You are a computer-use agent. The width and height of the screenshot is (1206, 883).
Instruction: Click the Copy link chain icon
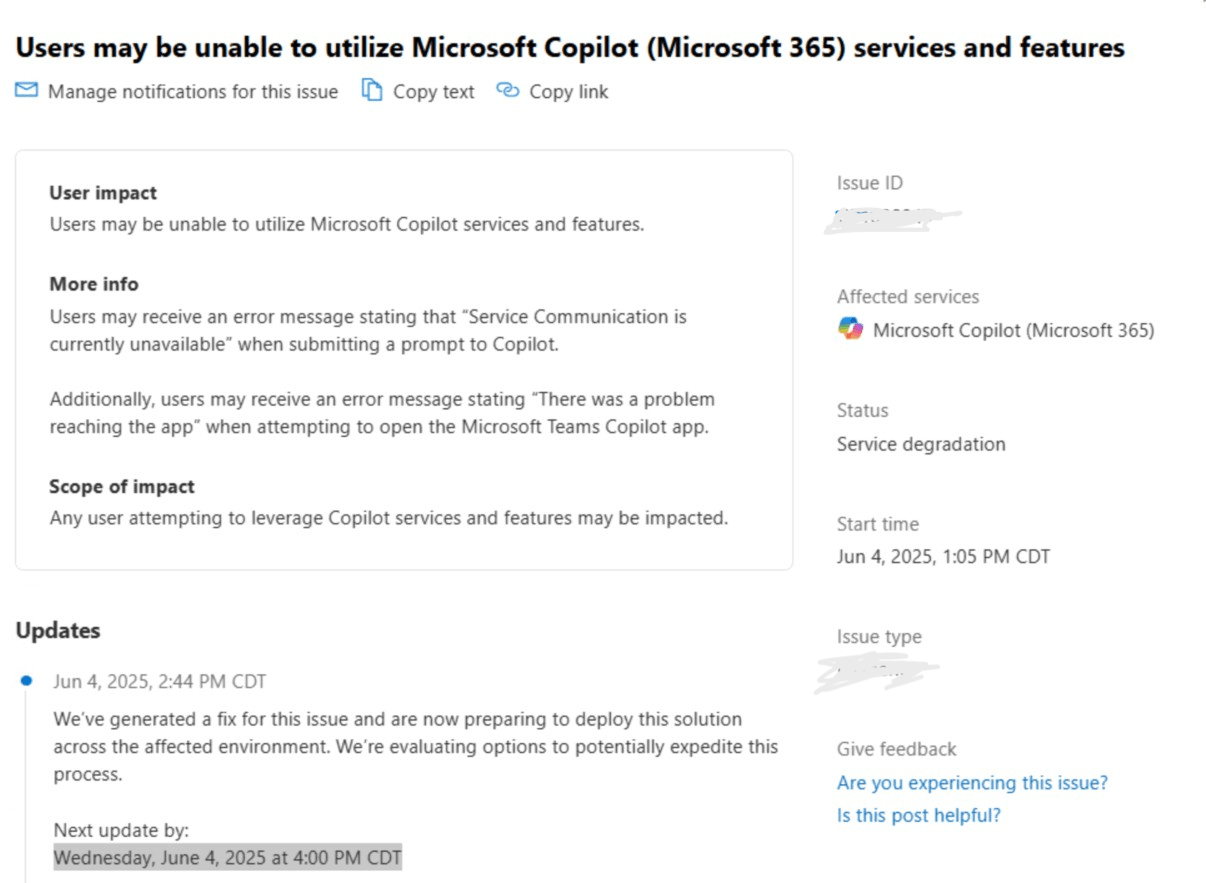508,91
